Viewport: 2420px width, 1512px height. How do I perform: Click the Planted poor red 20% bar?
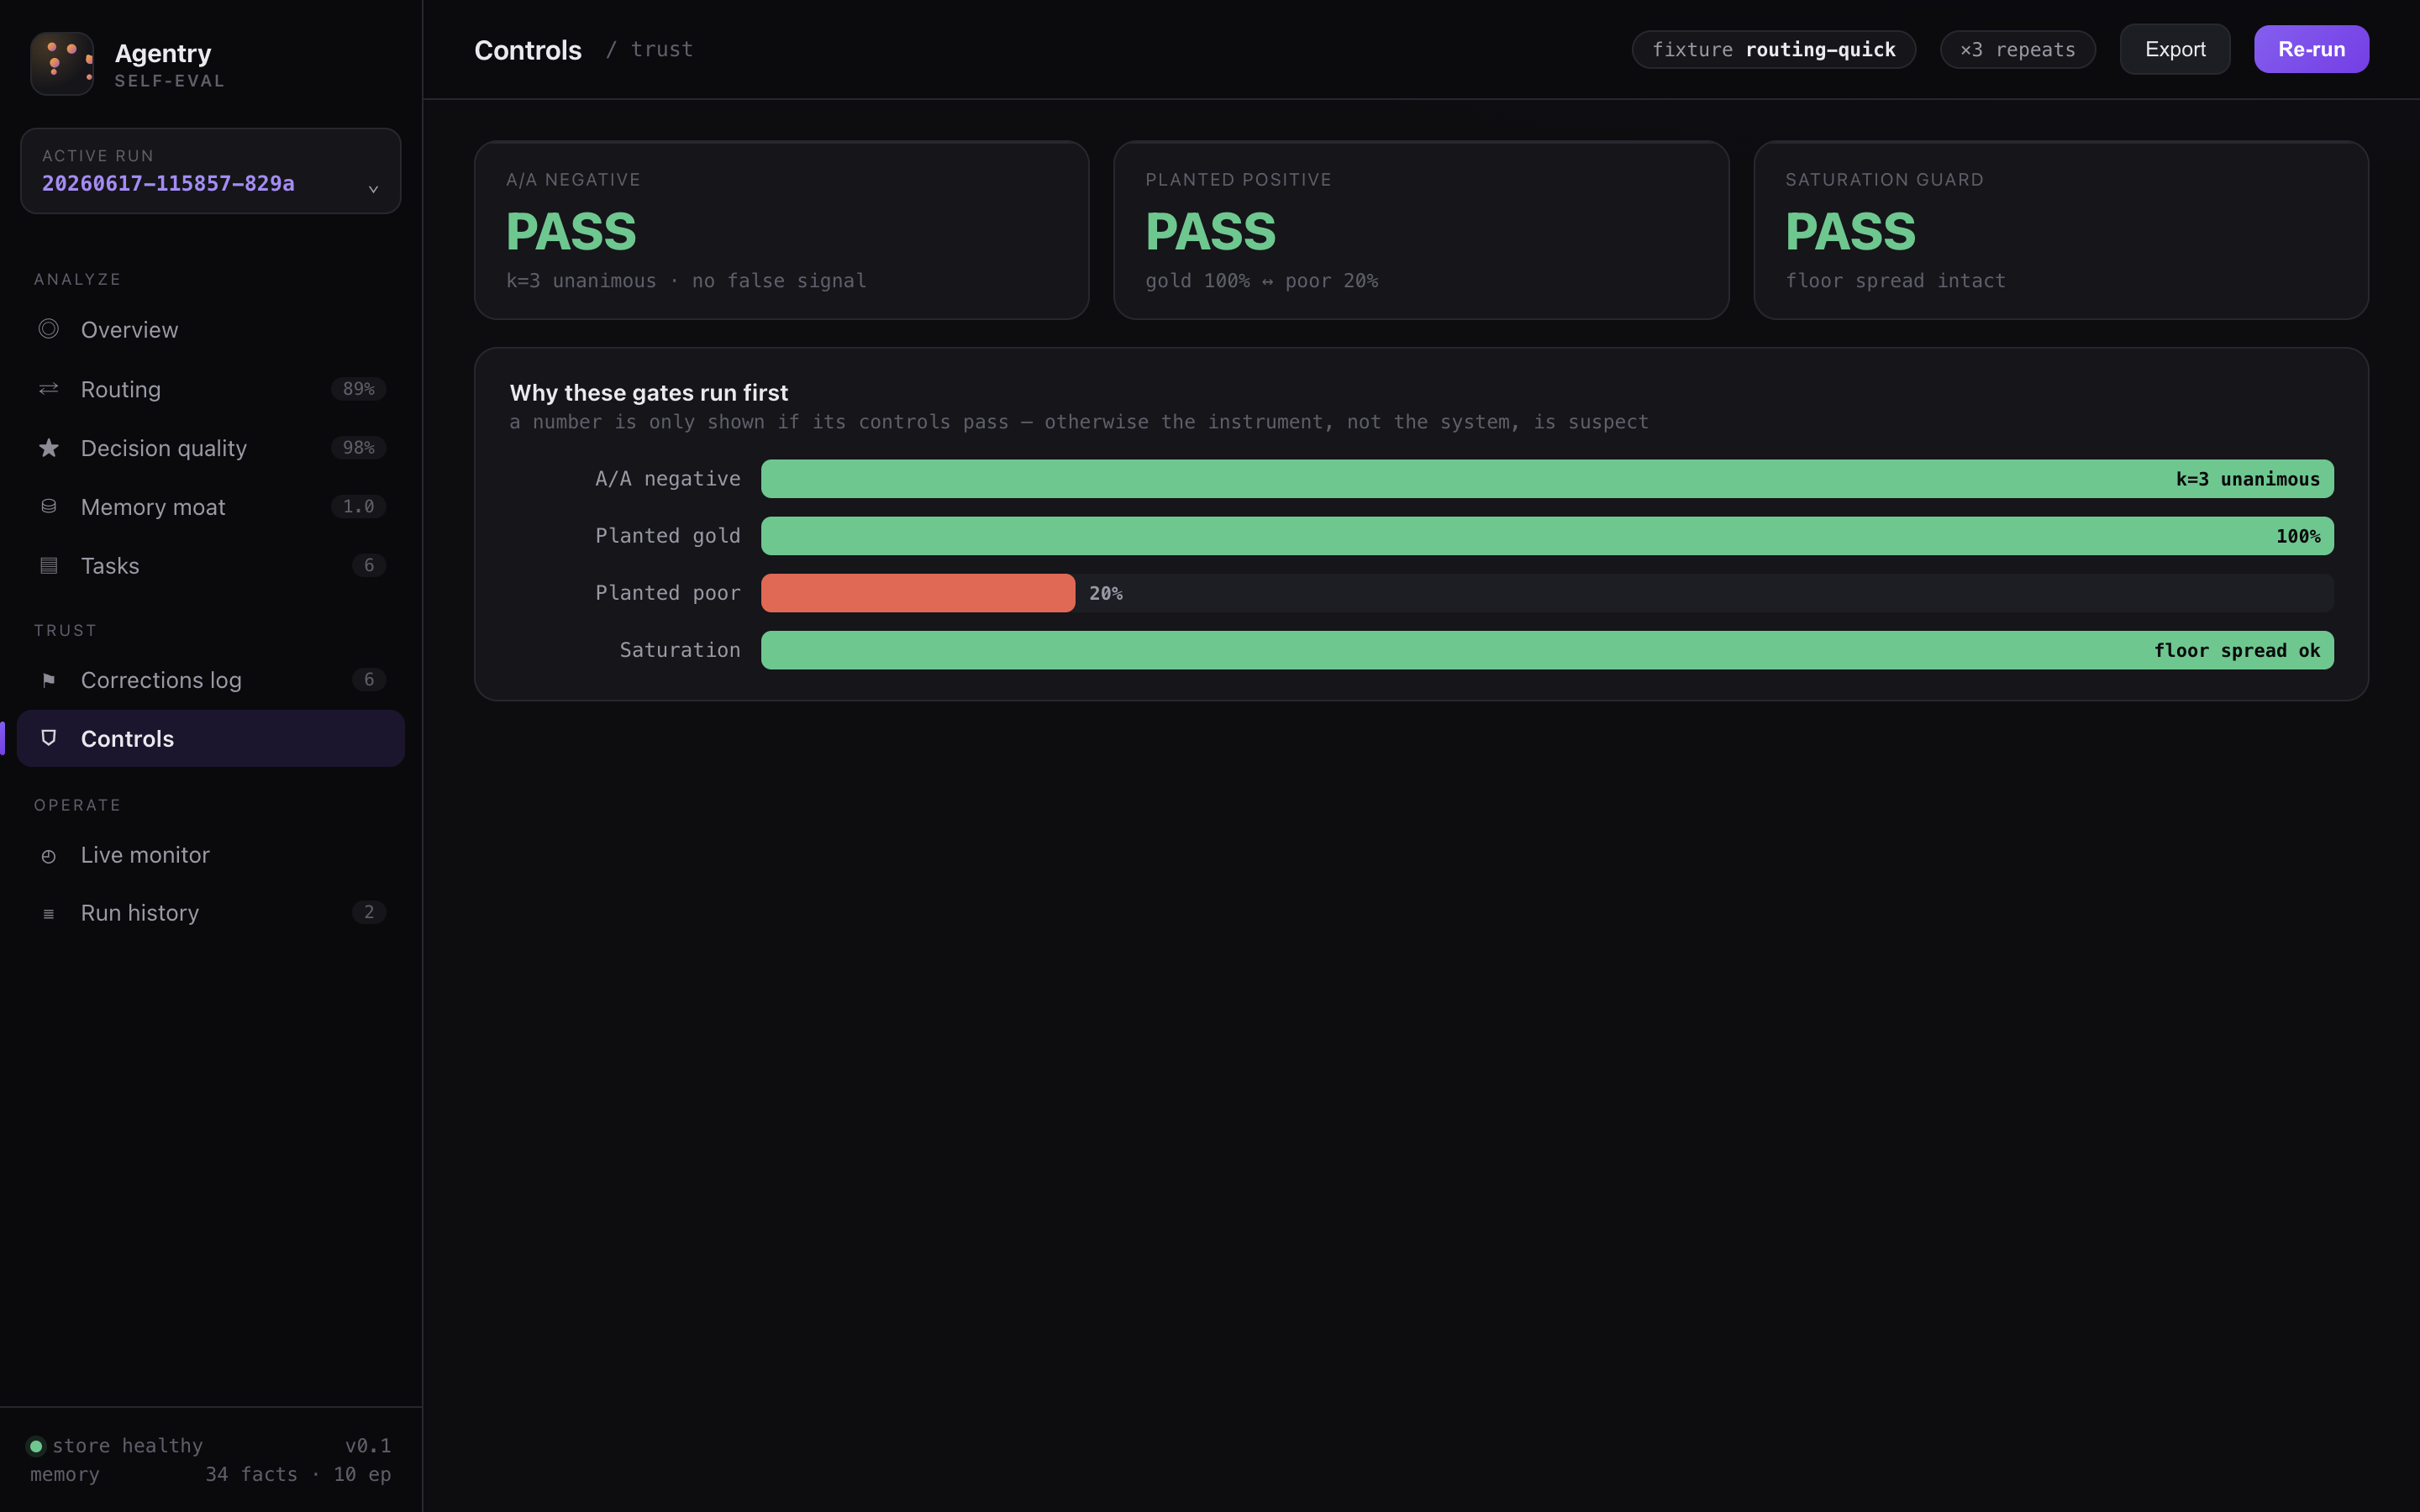coord(918,593)
